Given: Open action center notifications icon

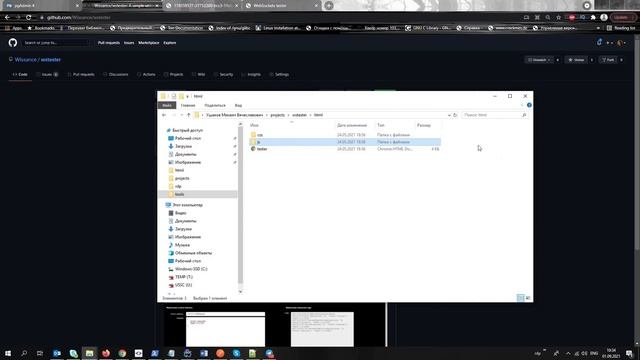Looking at the screenshot, I should coord(629,353).
